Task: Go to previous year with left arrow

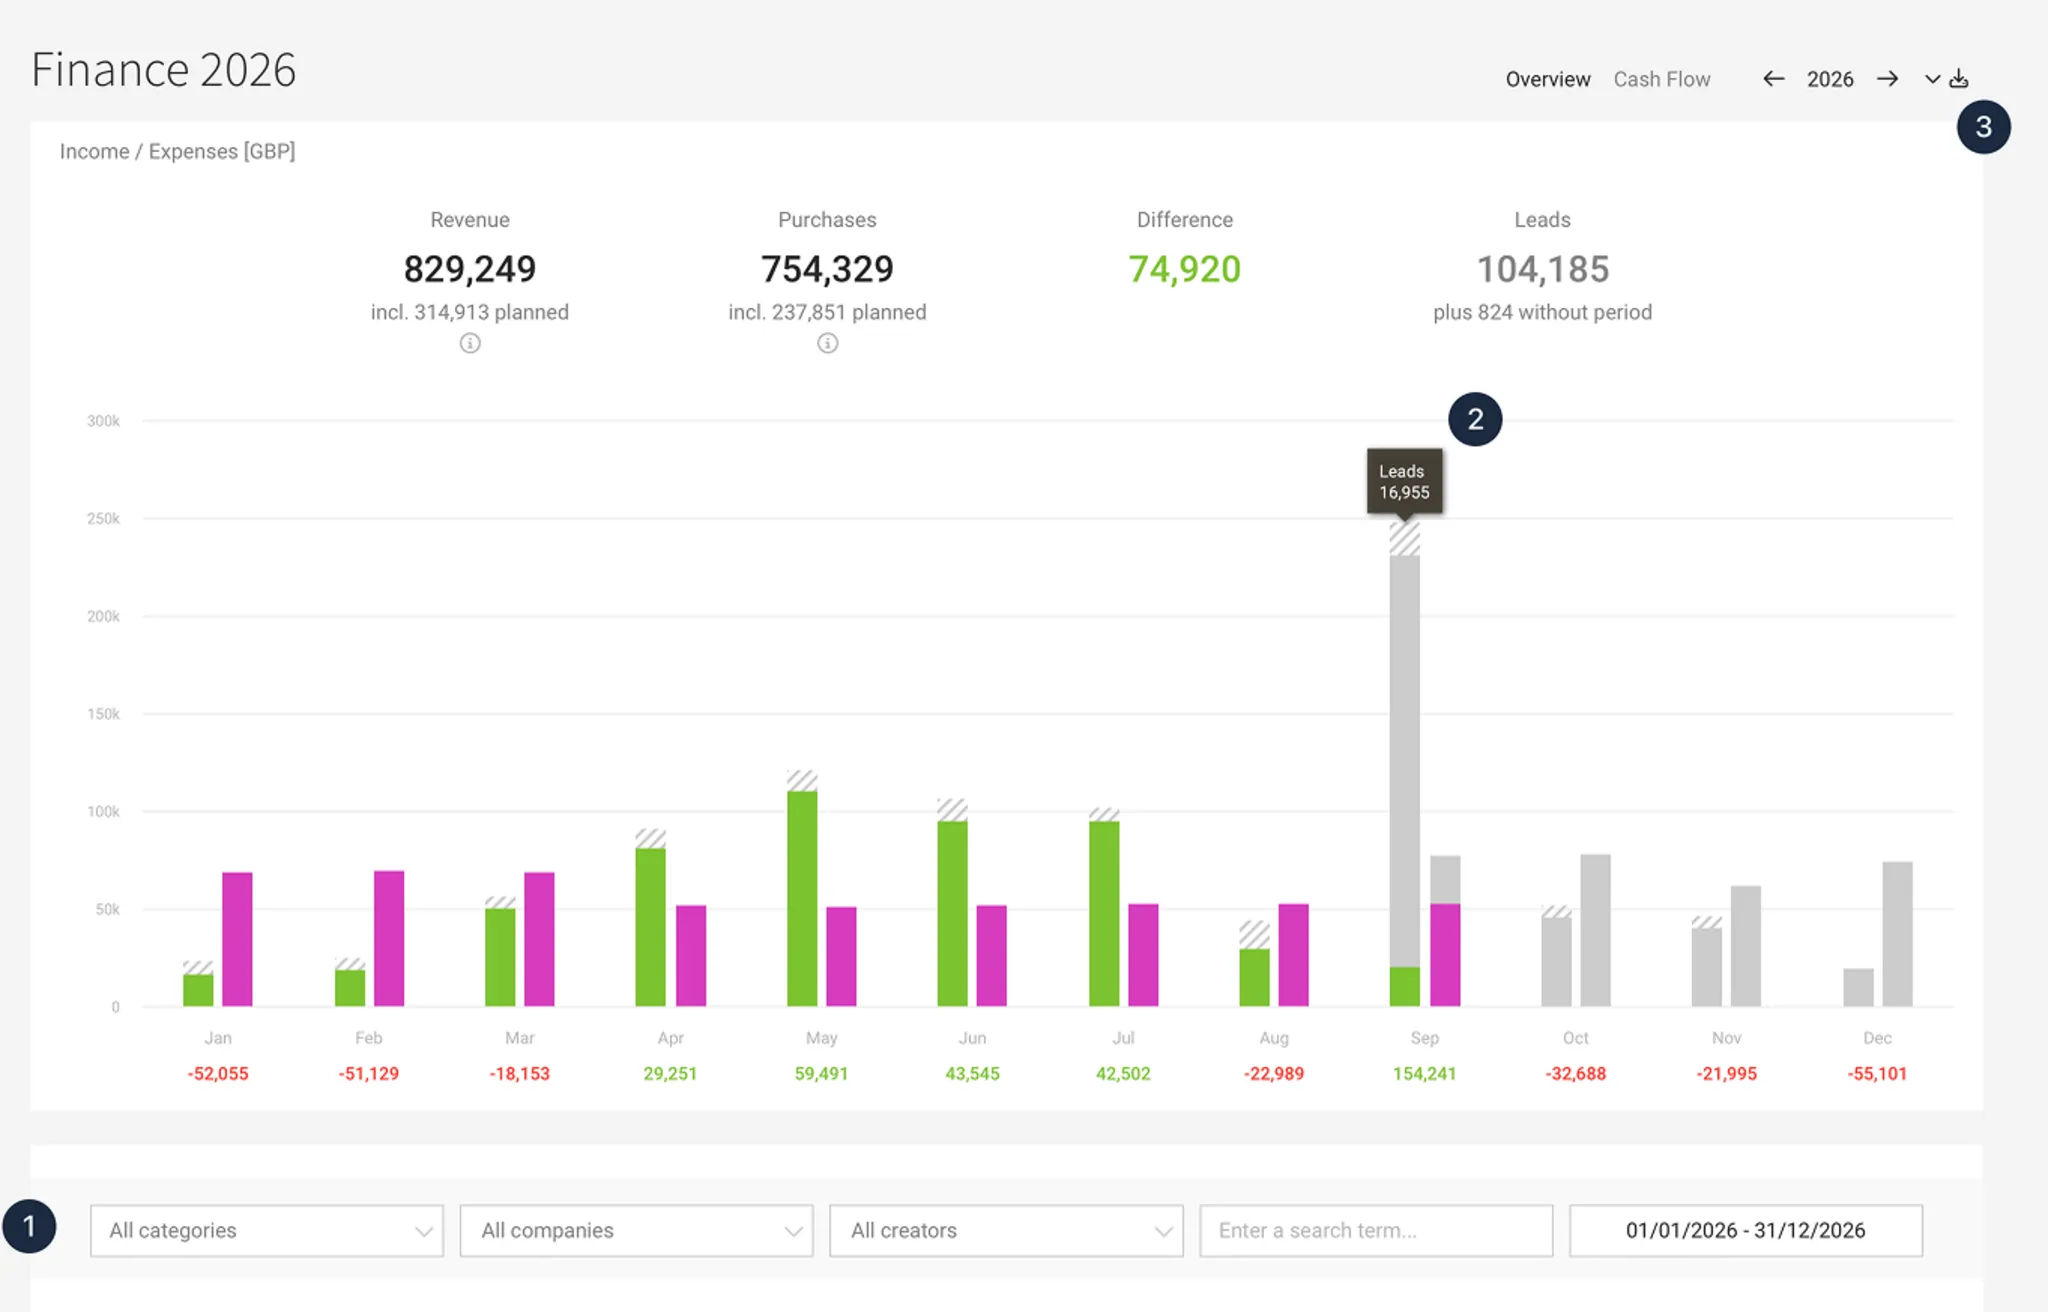Action: tap(1773, 79)
